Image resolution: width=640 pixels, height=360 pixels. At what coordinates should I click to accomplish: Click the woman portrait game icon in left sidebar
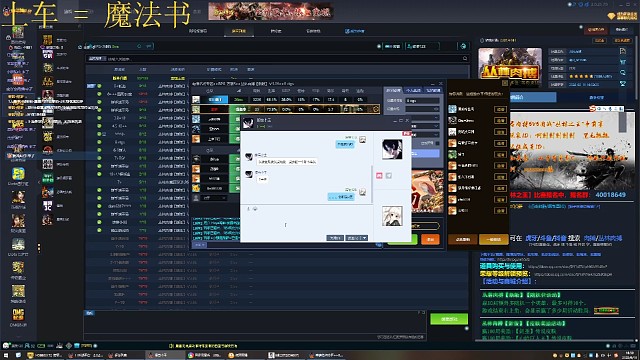pos(18,197)
